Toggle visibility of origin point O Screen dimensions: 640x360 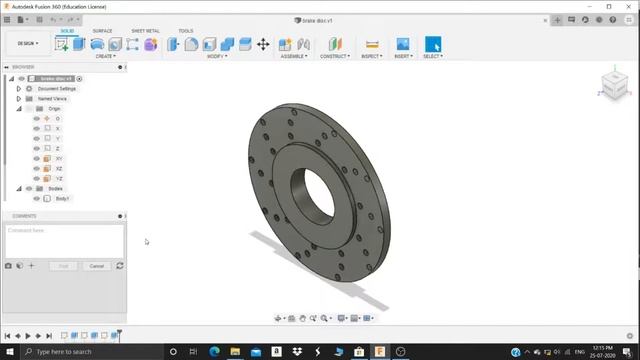pyautogui.click(x=37, y=118)
